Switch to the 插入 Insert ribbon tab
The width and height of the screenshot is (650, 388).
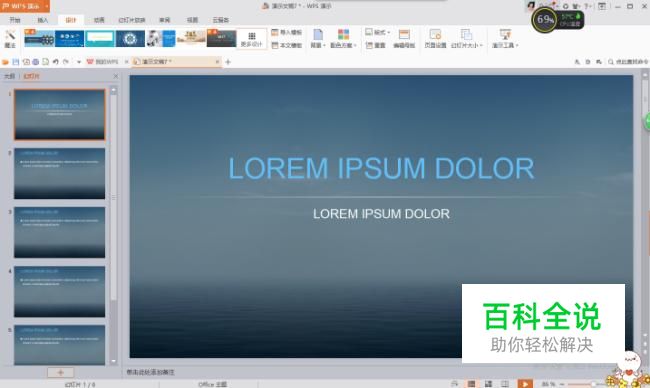[x=43, y=20]
